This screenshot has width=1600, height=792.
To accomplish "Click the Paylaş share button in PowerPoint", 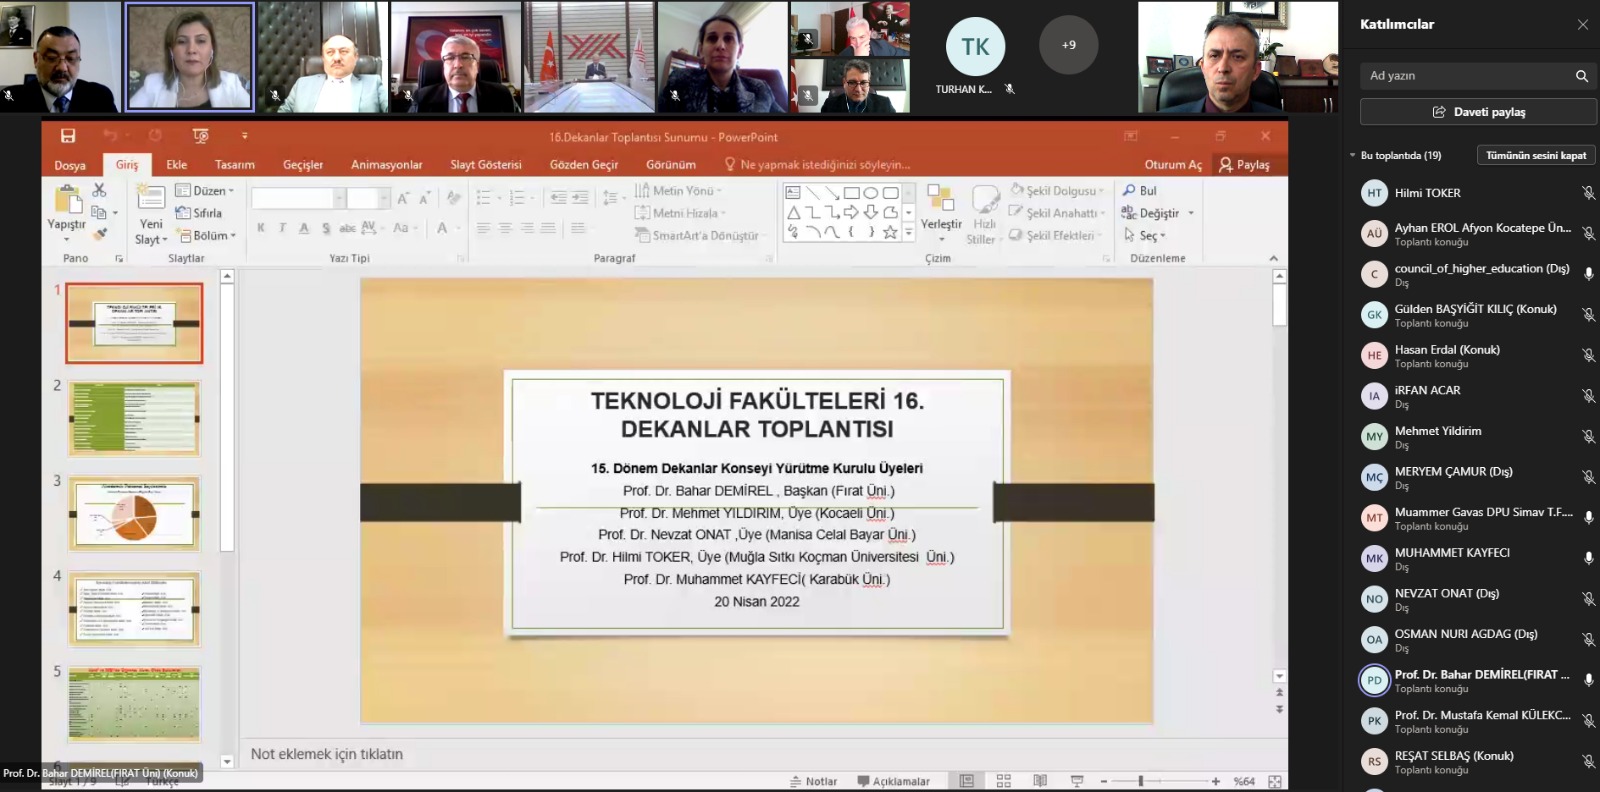I will (1244, 165).
